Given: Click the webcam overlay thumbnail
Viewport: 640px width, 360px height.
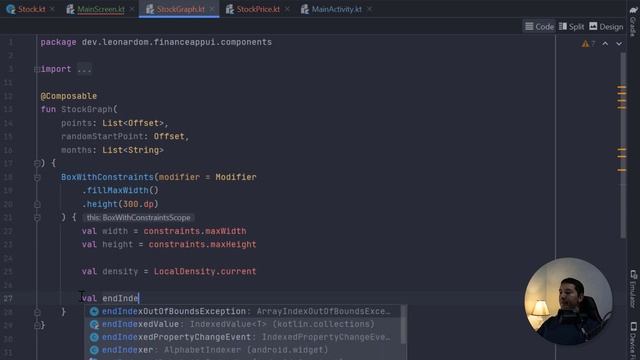Looking at the screenshot, I should 568,301.
